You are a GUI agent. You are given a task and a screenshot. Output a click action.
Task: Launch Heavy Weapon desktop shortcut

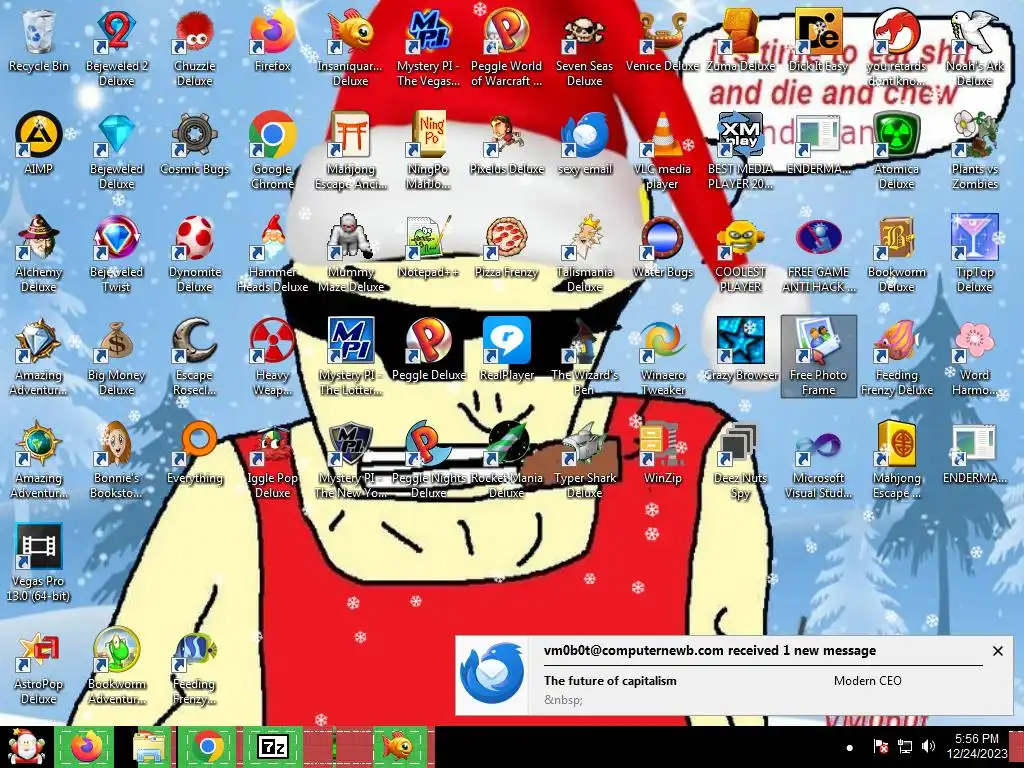(272, 357)
